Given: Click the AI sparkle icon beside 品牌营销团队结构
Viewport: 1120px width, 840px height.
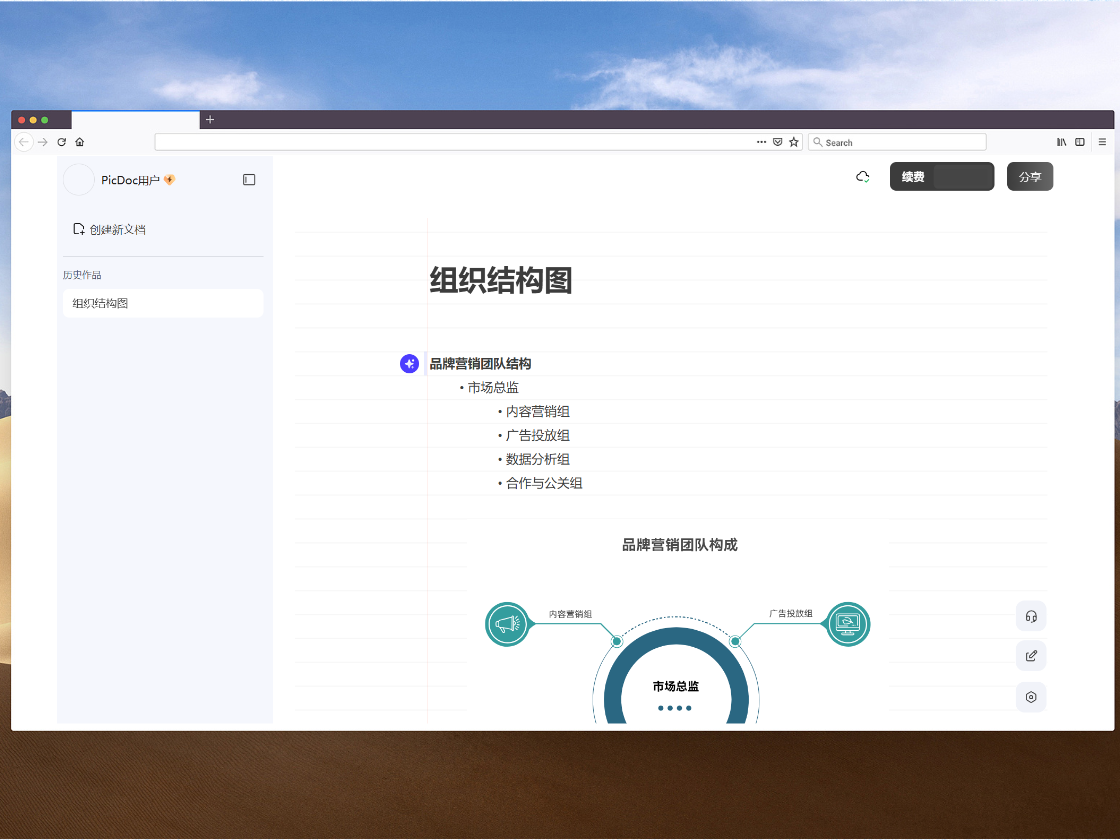Looking at the screenshot, I should pyautogui.click(x=409, y=363).
